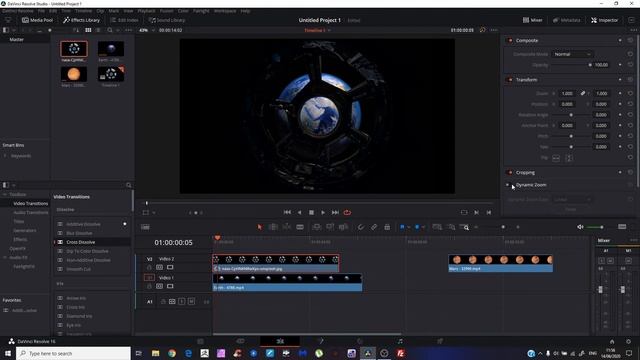640x360 pixels.
Task: Open the Fusion menu
Action: click(166, 11)
